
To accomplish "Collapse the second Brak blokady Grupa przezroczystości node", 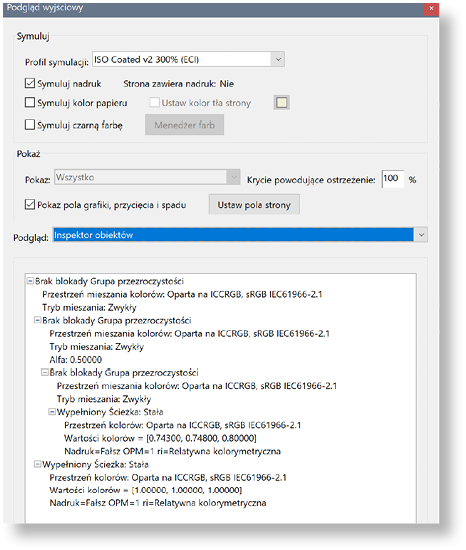I will tap(38, 320).
